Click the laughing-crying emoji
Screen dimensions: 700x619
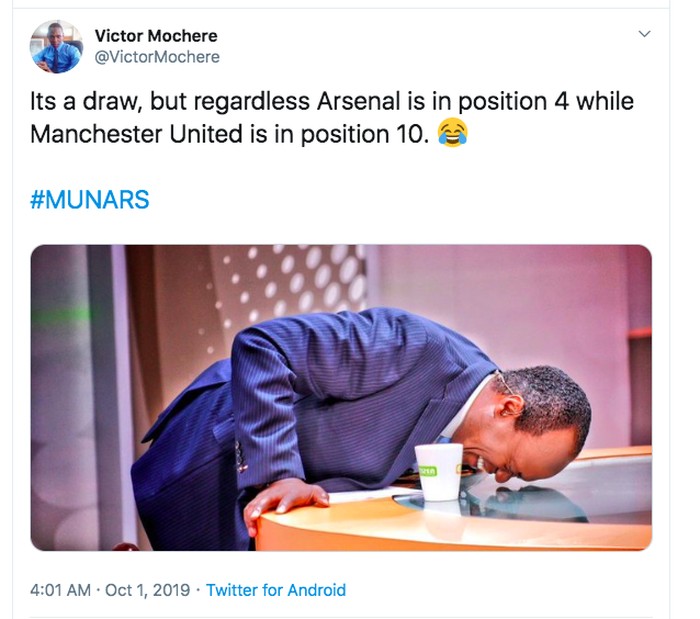point(453,133)
